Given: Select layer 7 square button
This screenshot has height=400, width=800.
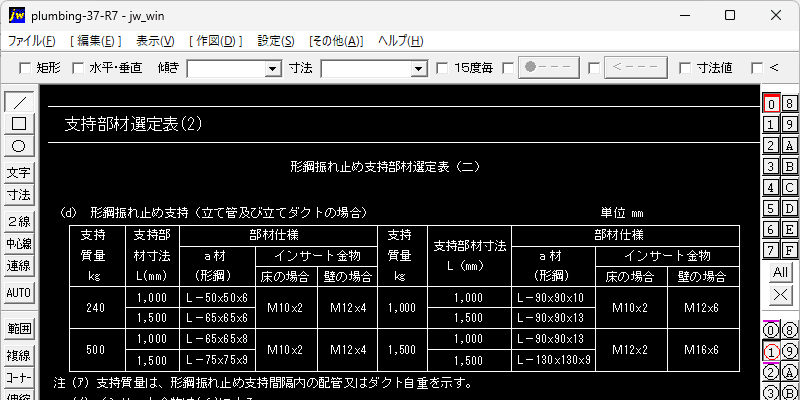Looking at the screenshot, I should (771, 250).
